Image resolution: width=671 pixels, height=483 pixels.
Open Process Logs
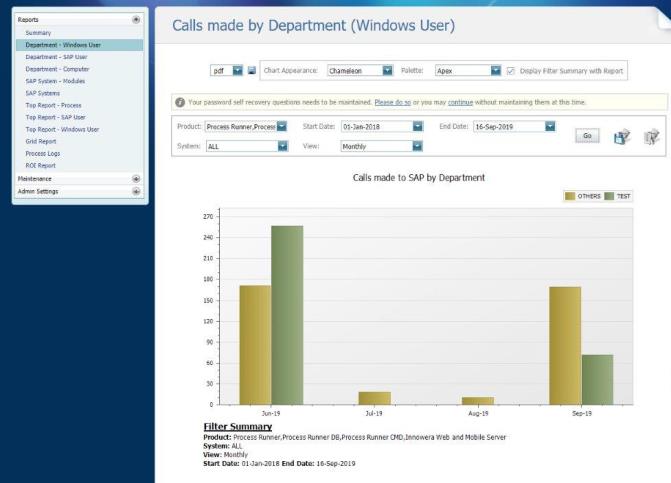(x=42, y=153)
